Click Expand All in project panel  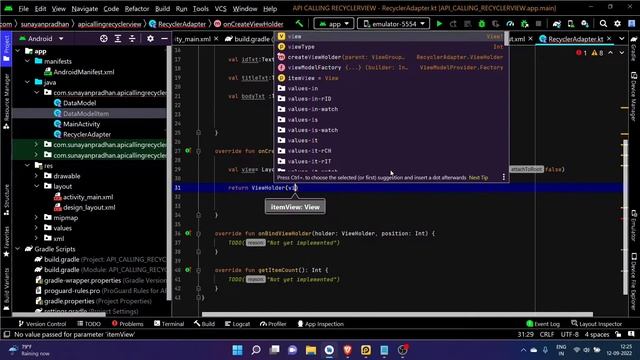pos(118,38)
